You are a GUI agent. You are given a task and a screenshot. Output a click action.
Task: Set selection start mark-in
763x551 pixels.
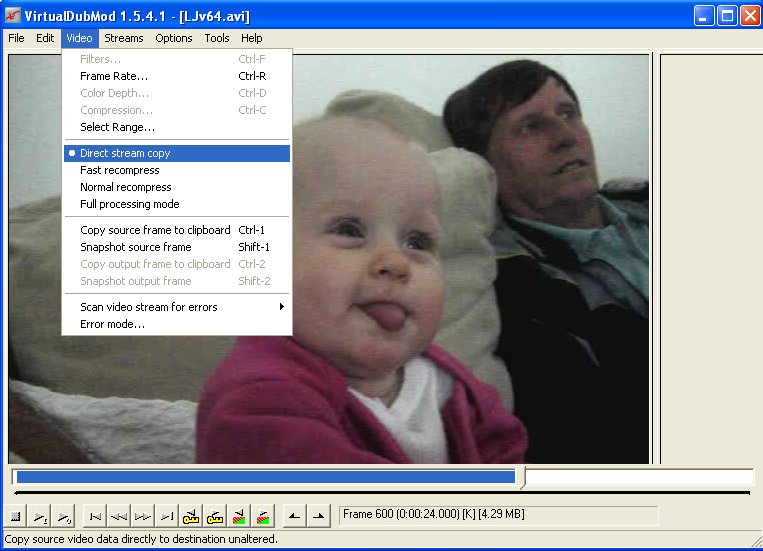(x=294, y=516)
